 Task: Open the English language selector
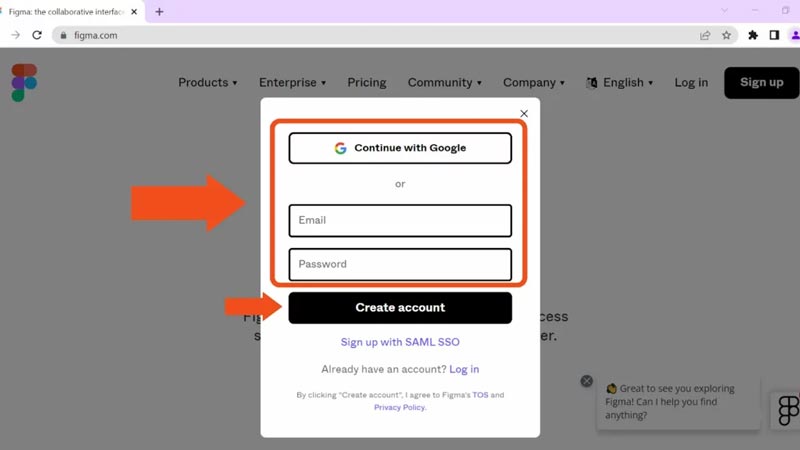tap(620, 83)
